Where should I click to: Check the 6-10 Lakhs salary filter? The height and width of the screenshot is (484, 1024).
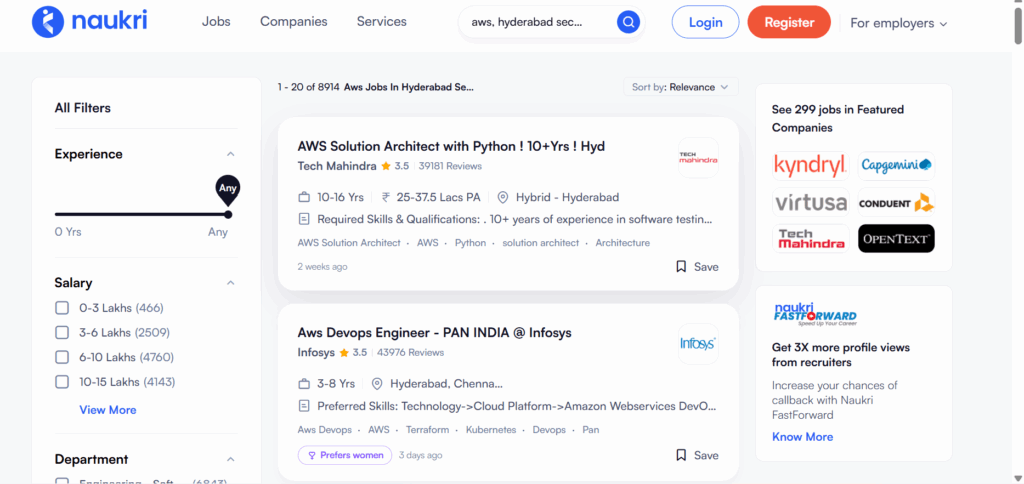click(x=62, y=357)
